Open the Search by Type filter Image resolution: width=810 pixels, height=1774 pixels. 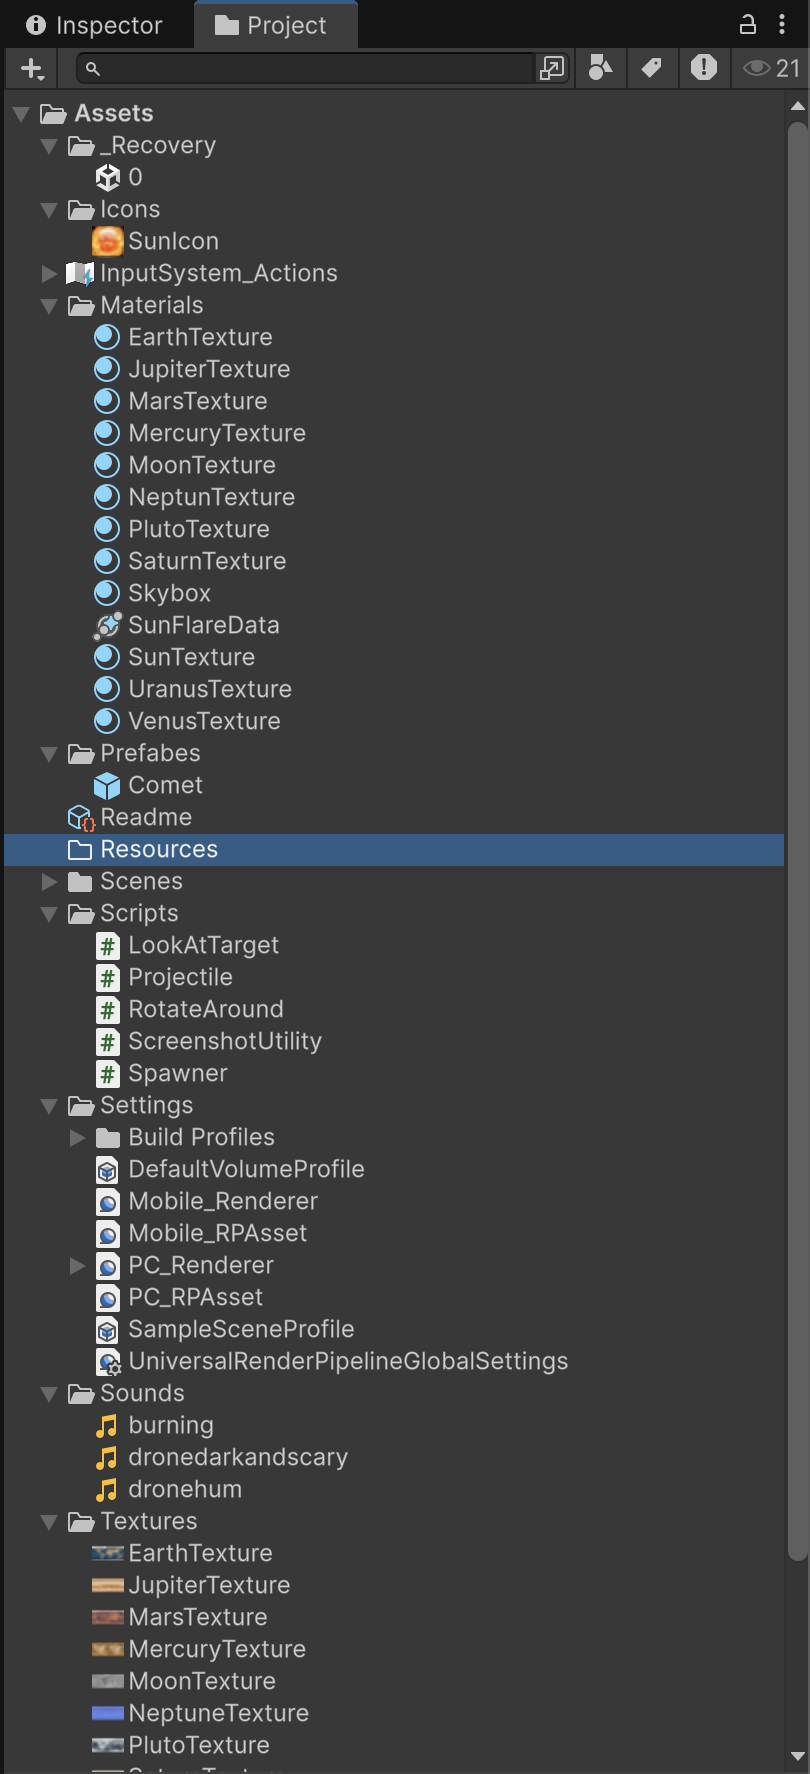pos(600,68)
